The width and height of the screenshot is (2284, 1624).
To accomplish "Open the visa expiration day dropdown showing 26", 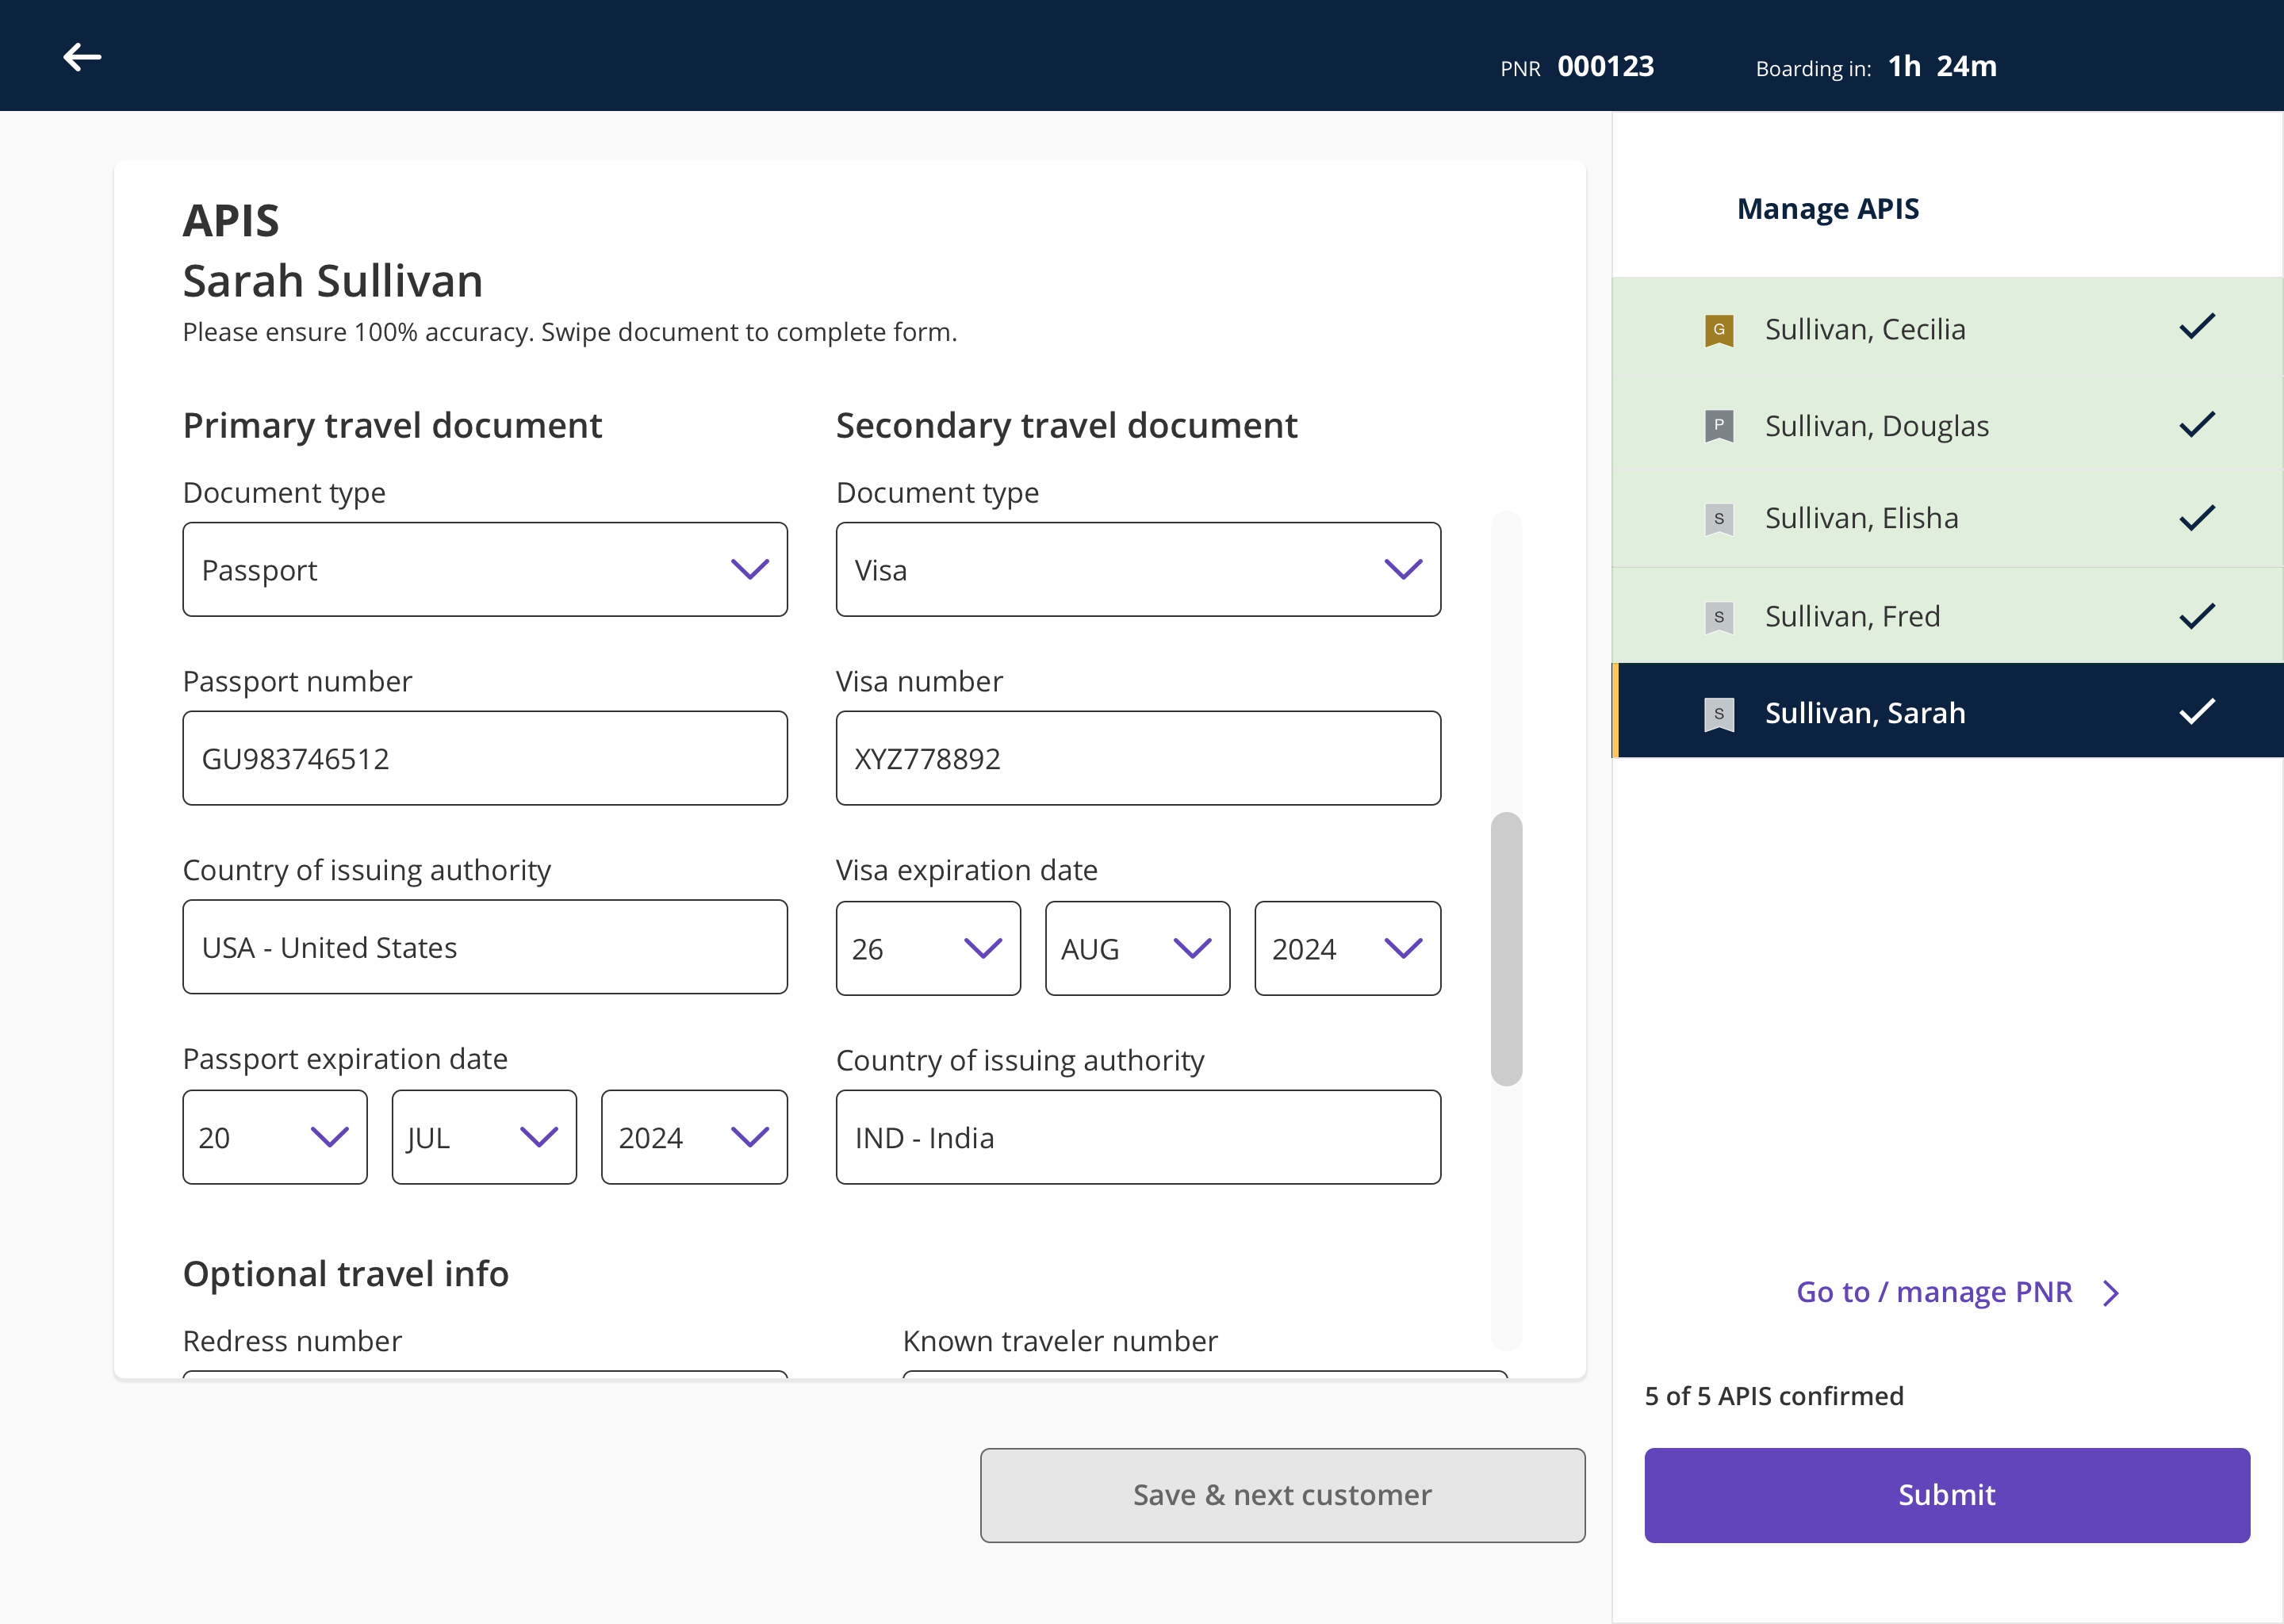I will click(928, 948).
